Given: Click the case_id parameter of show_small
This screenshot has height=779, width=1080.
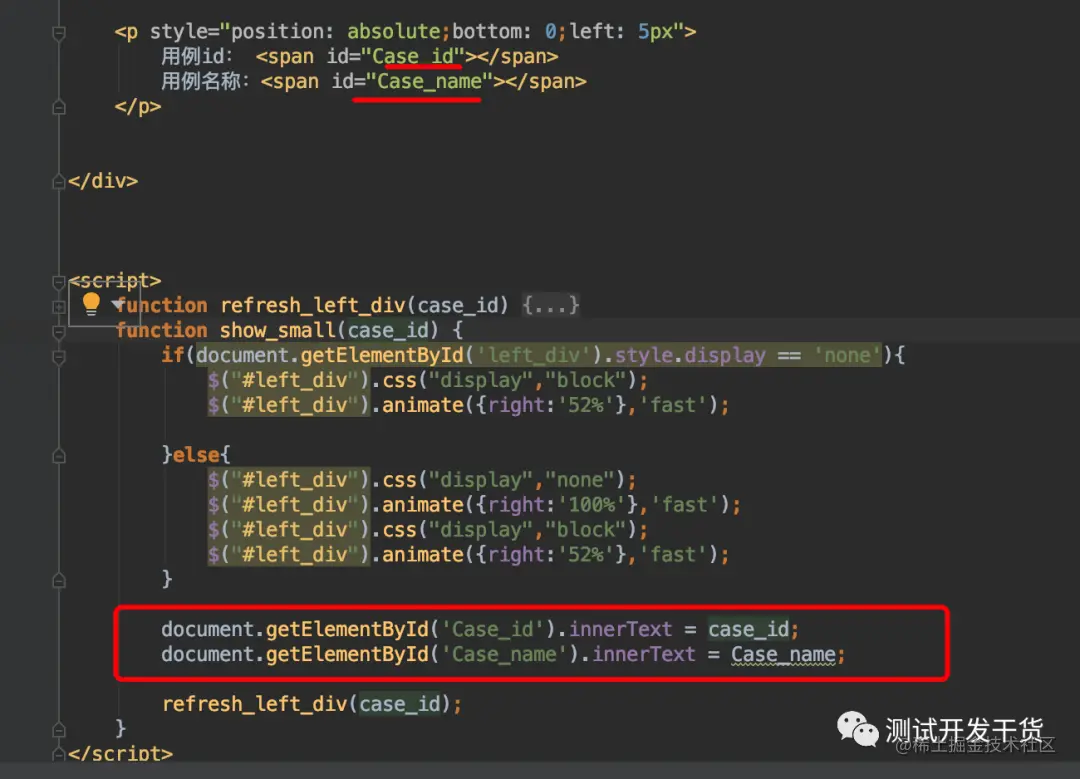Looking at the screenshot, I should tap(388, 331).
